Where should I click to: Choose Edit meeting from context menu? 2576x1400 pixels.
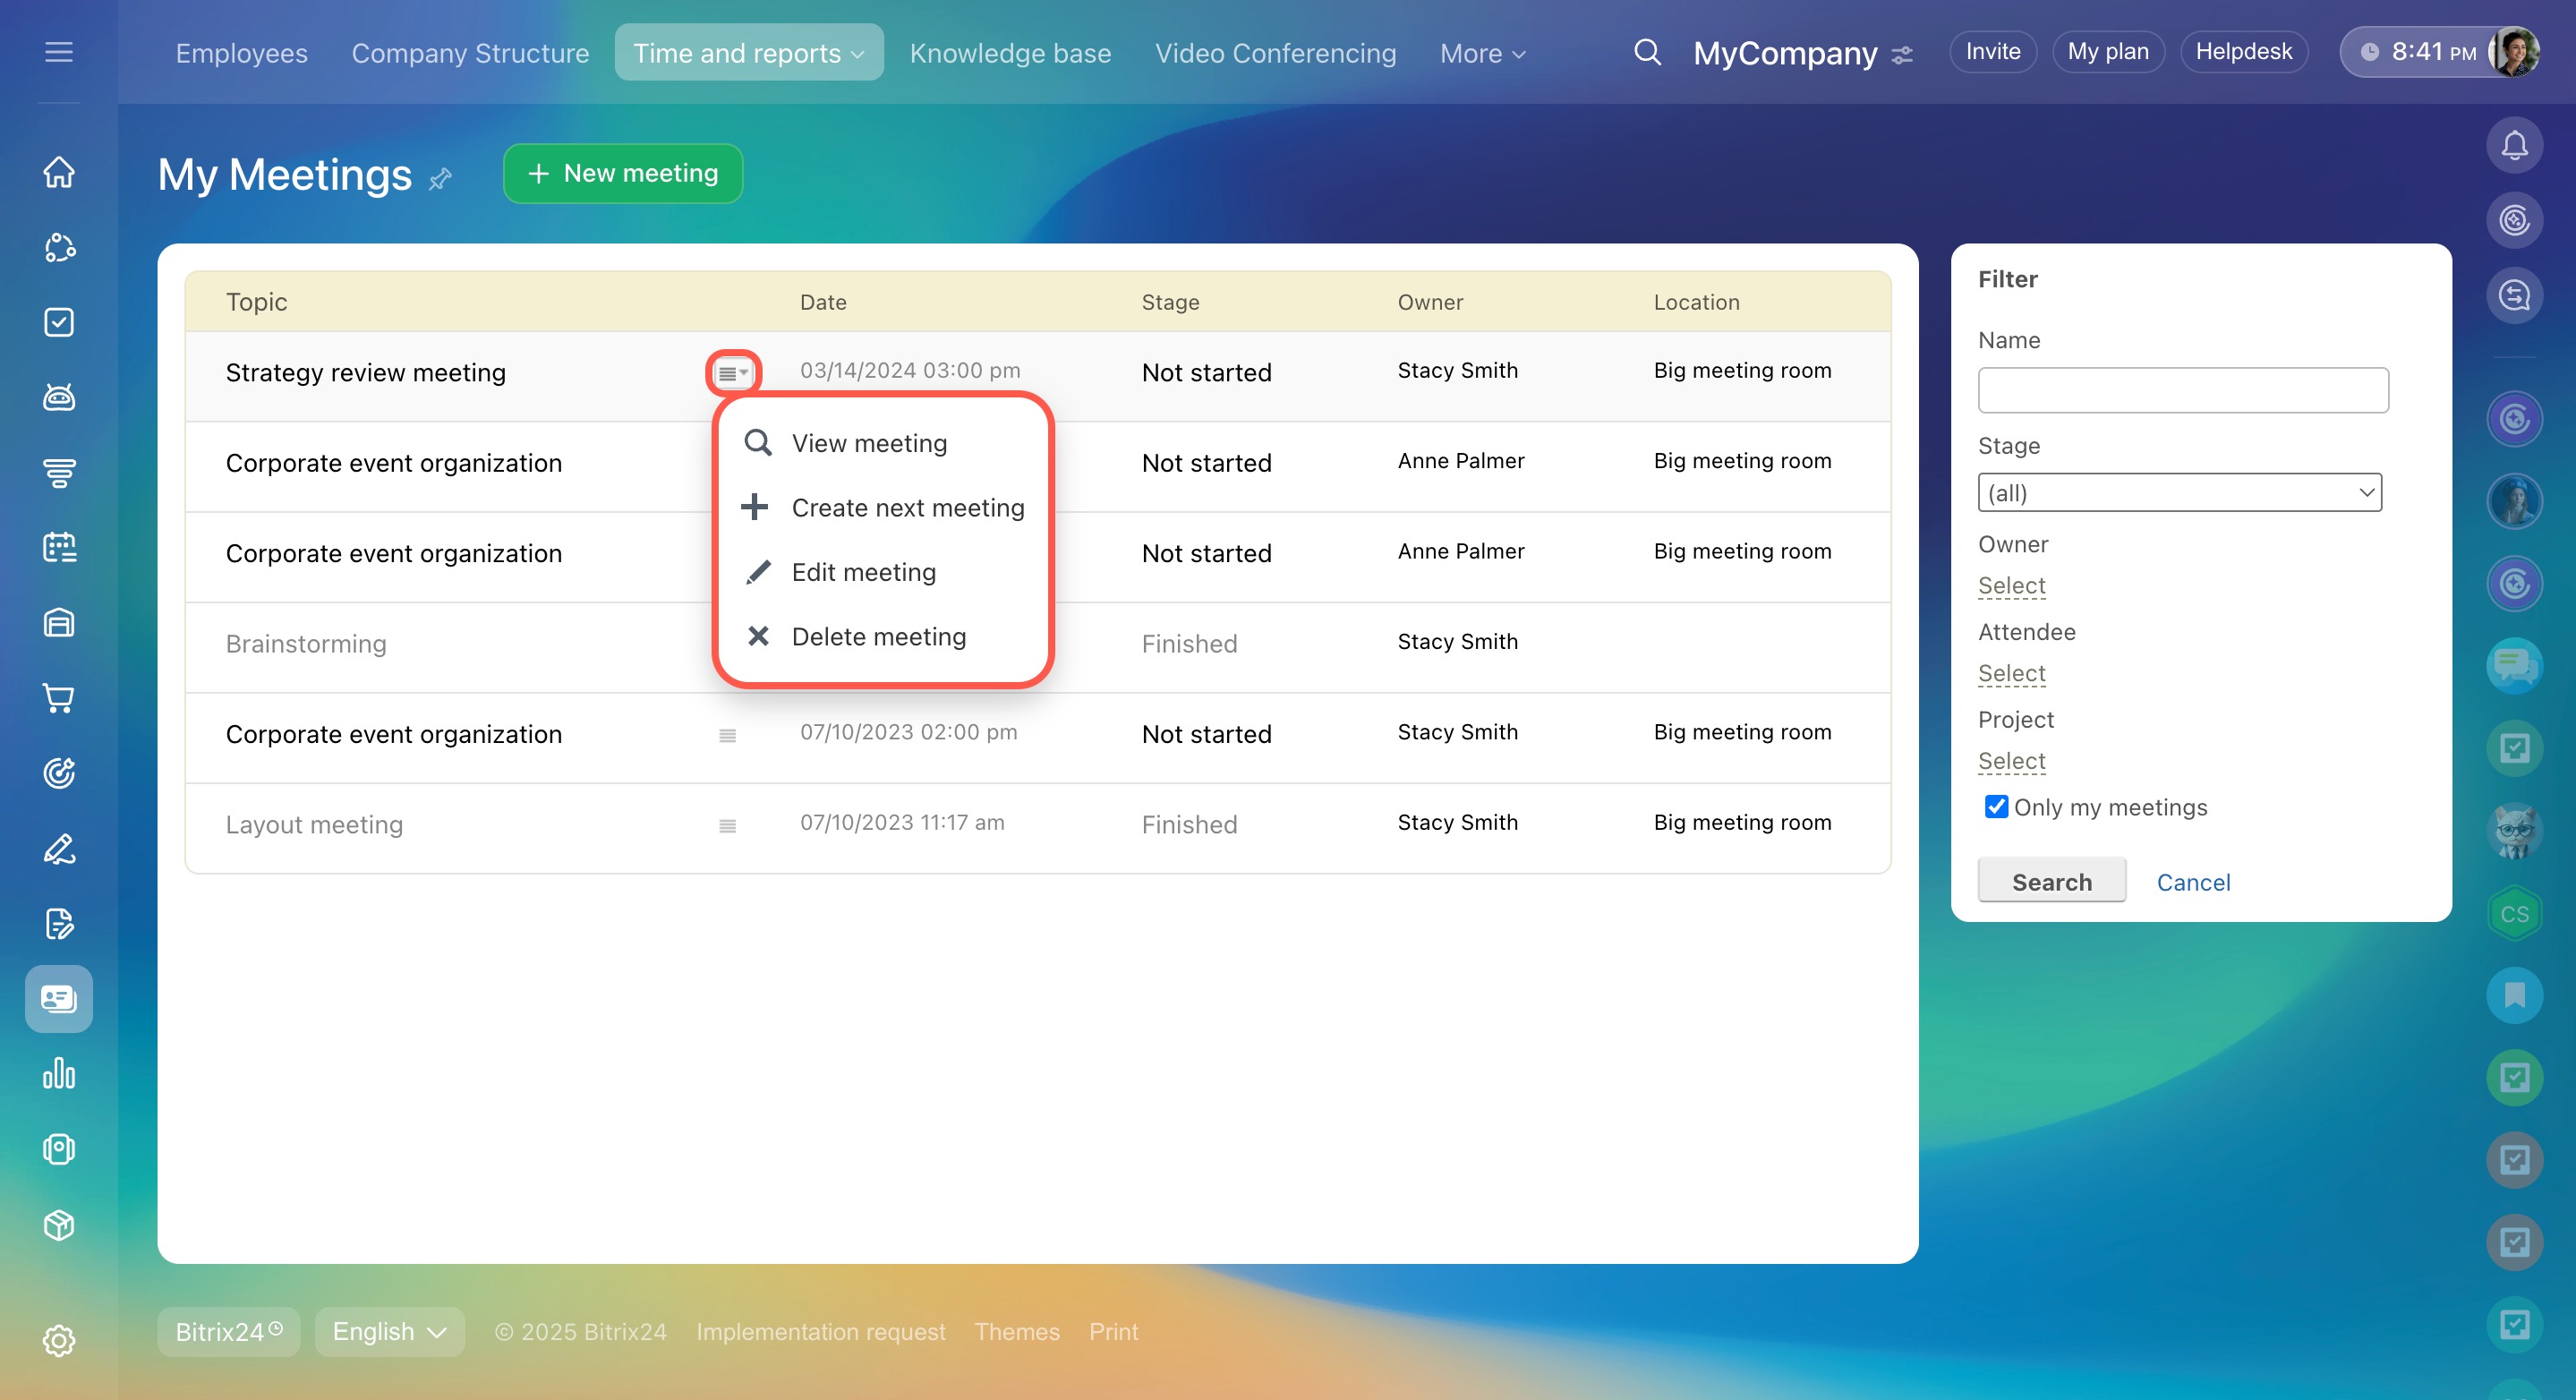863,572
